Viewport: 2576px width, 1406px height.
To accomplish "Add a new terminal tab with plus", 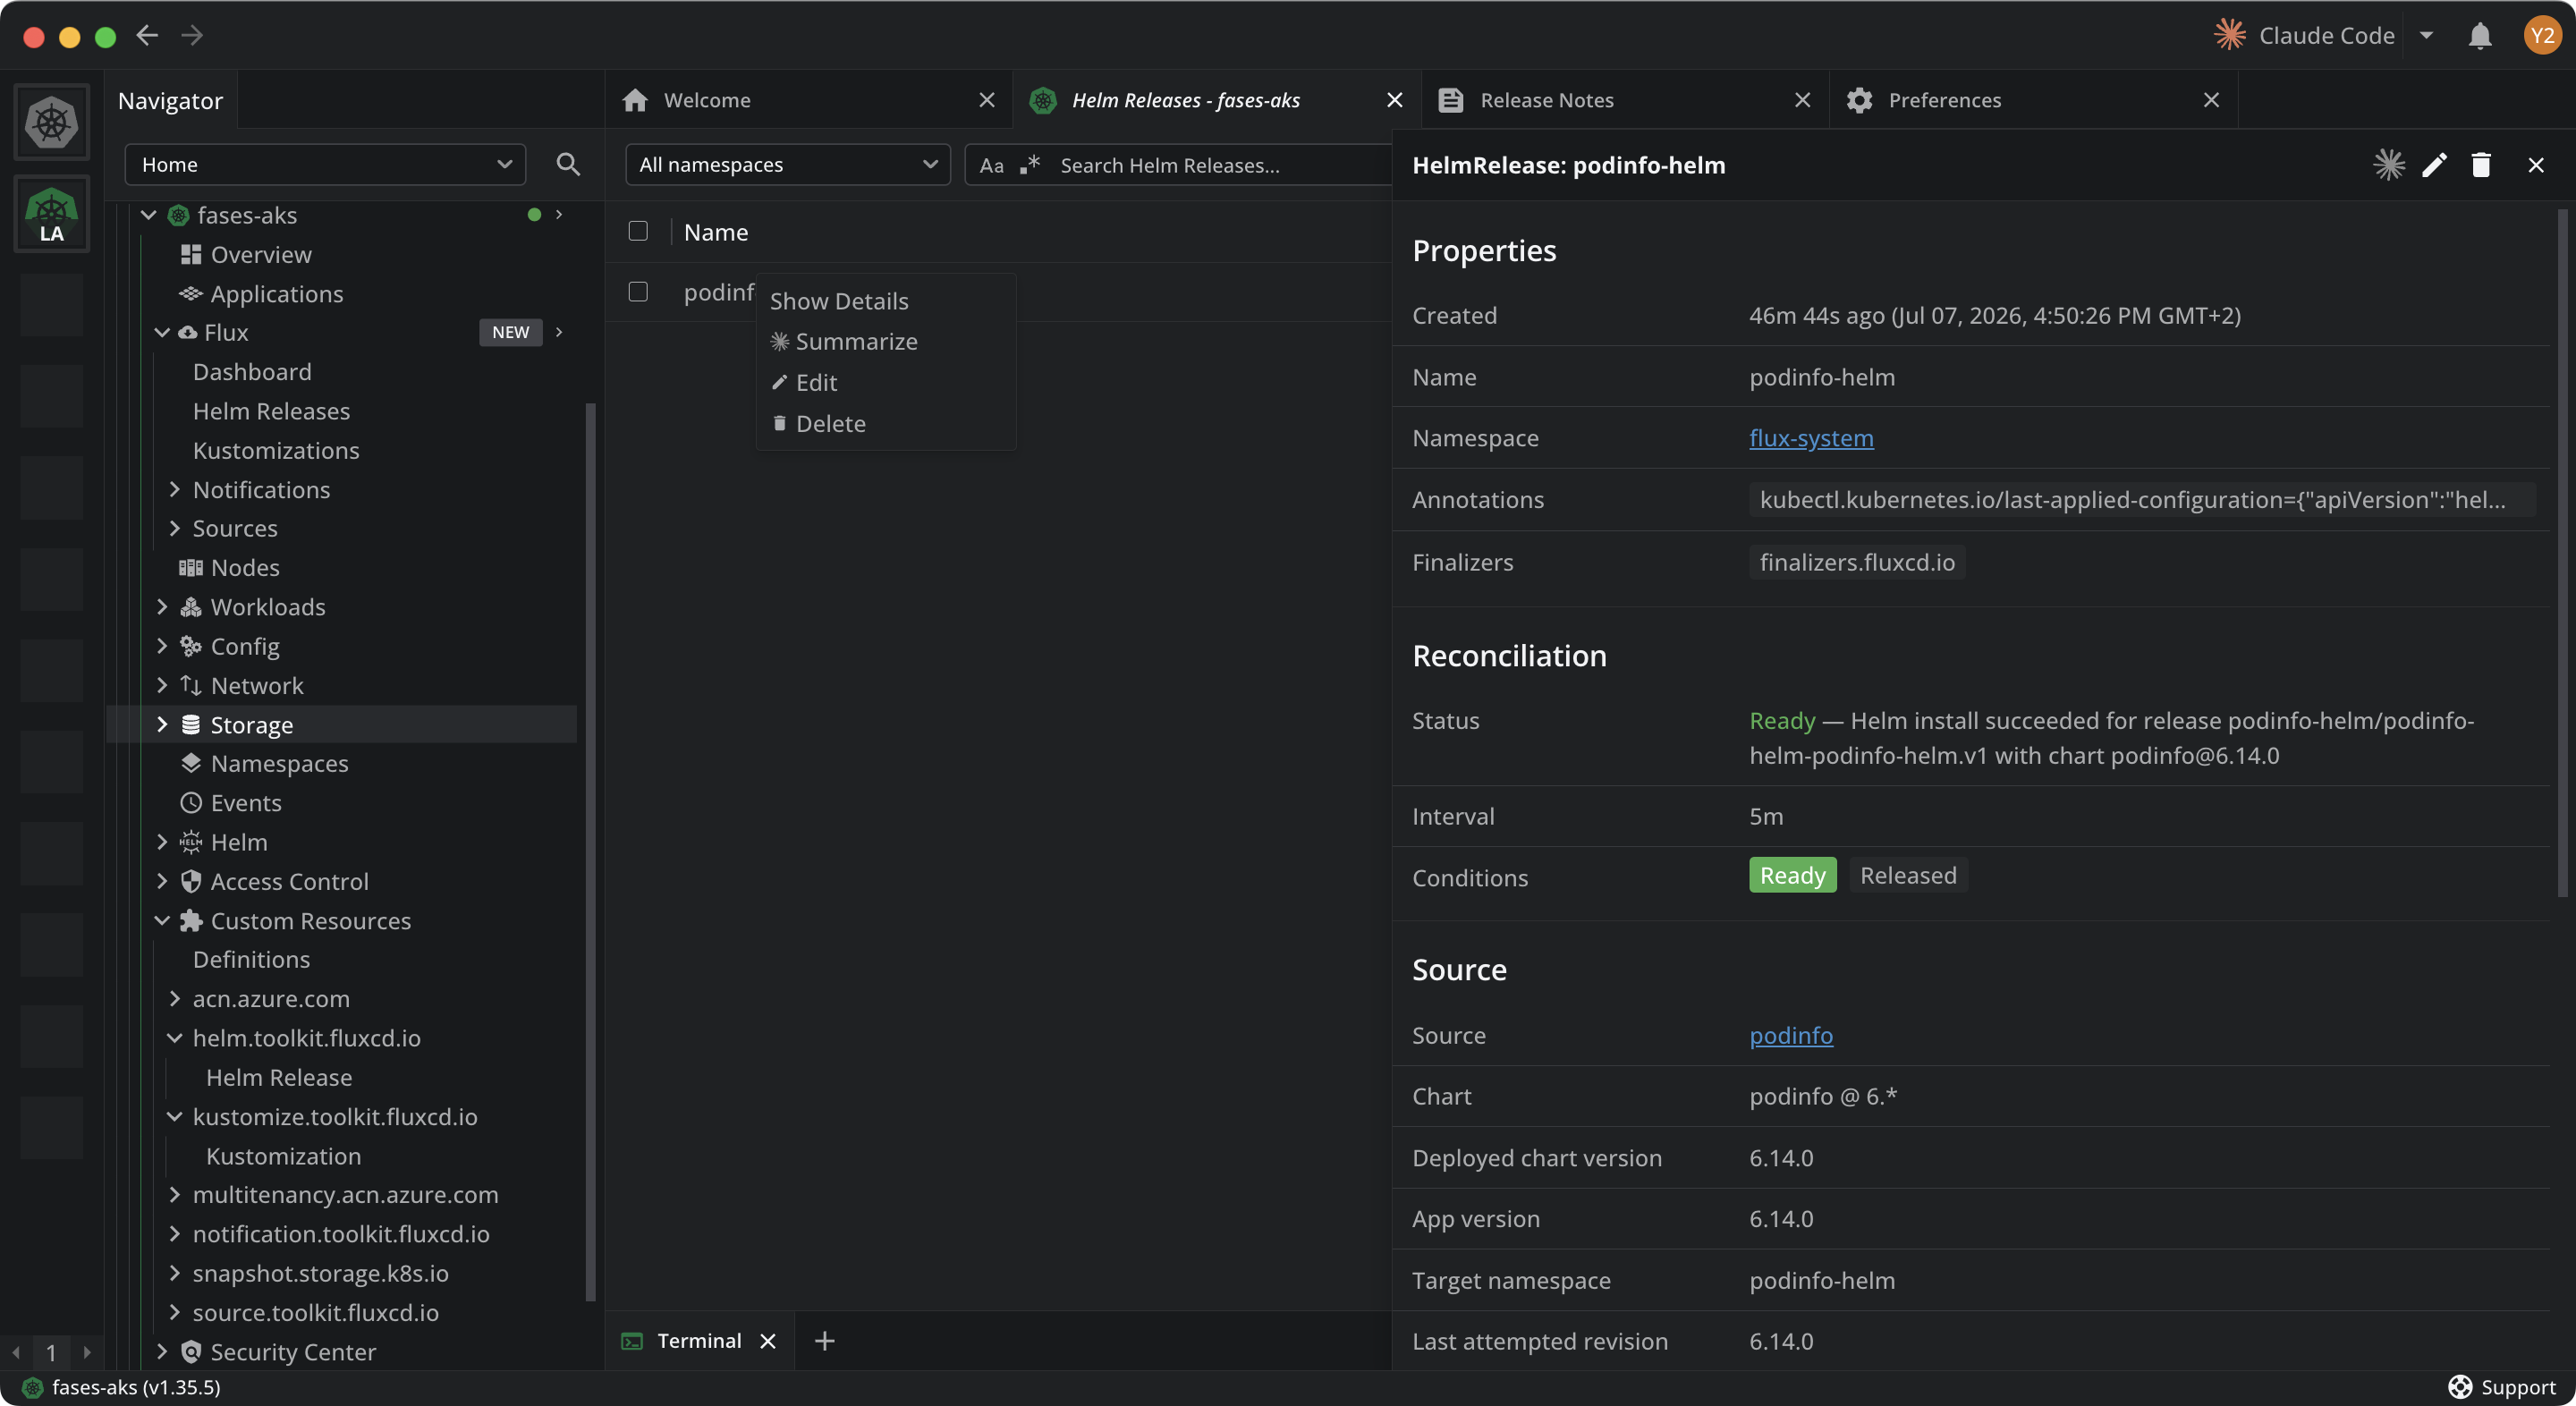I will click(824, 1341).
